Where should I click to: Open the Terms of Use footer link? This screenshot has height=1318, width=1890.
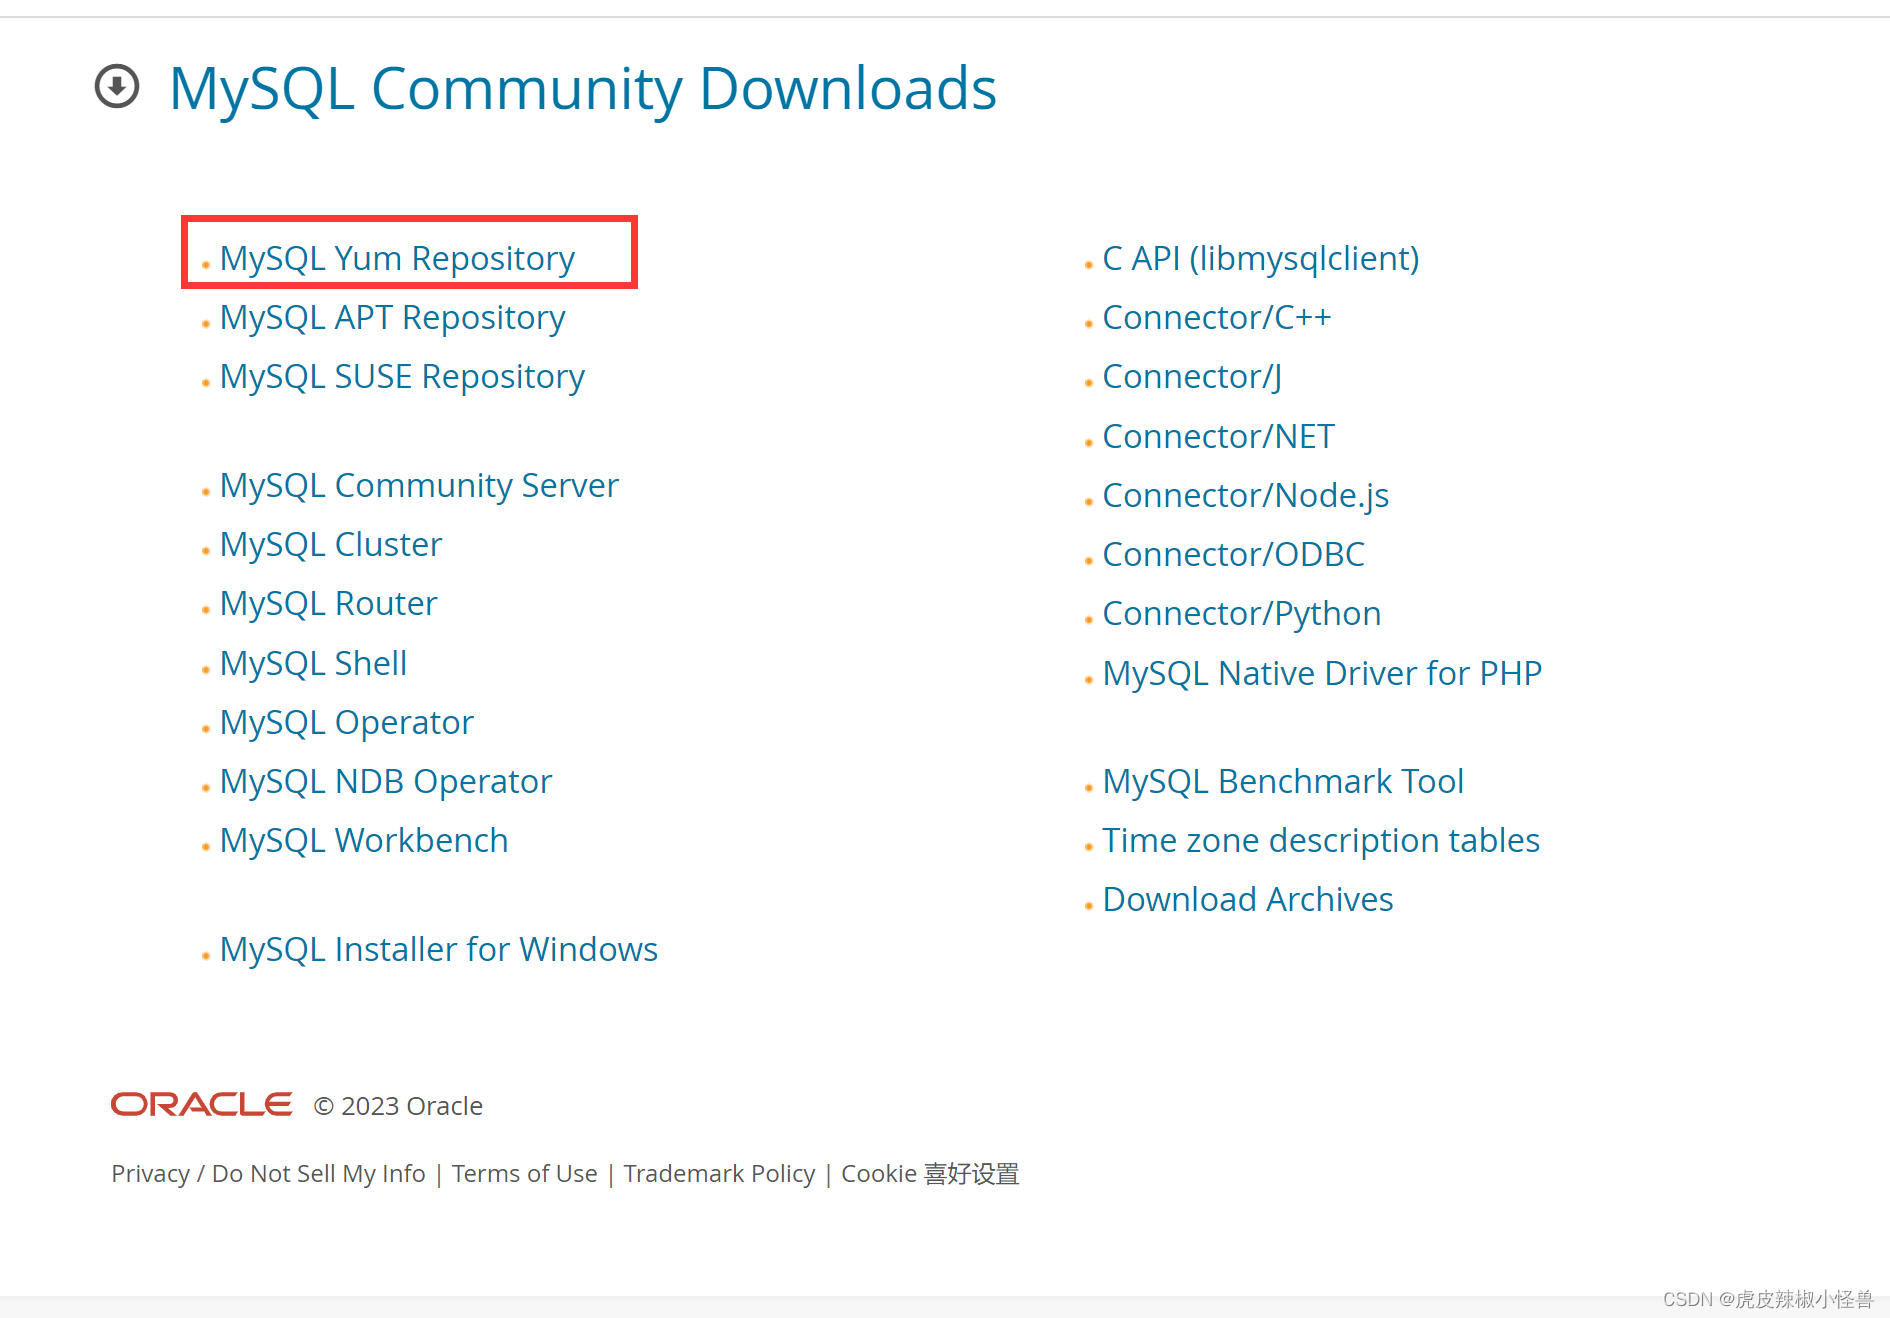(x=524, y=1173)
